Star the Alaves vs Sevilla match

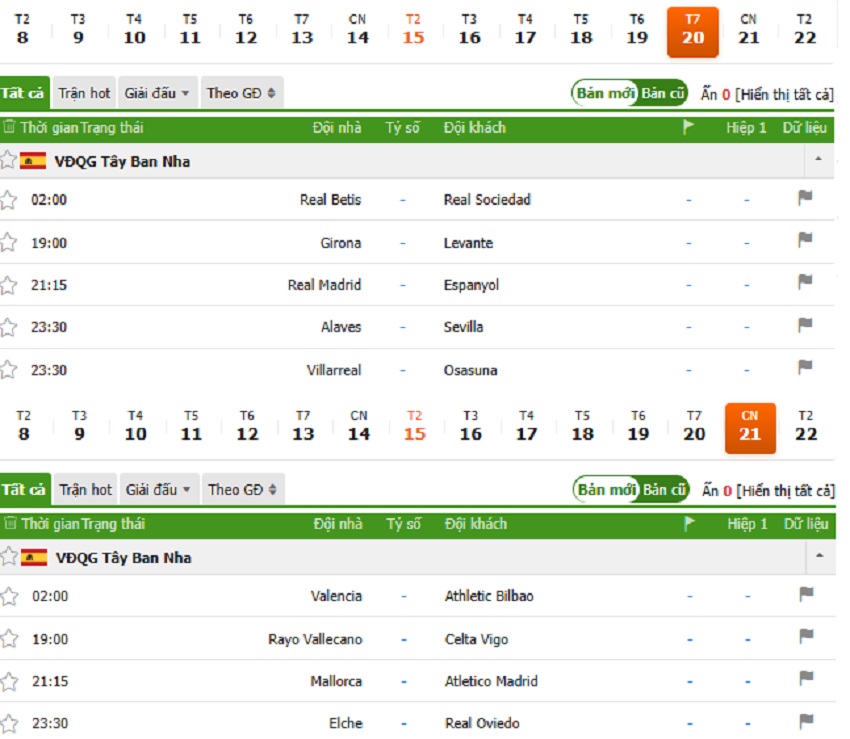8,327
